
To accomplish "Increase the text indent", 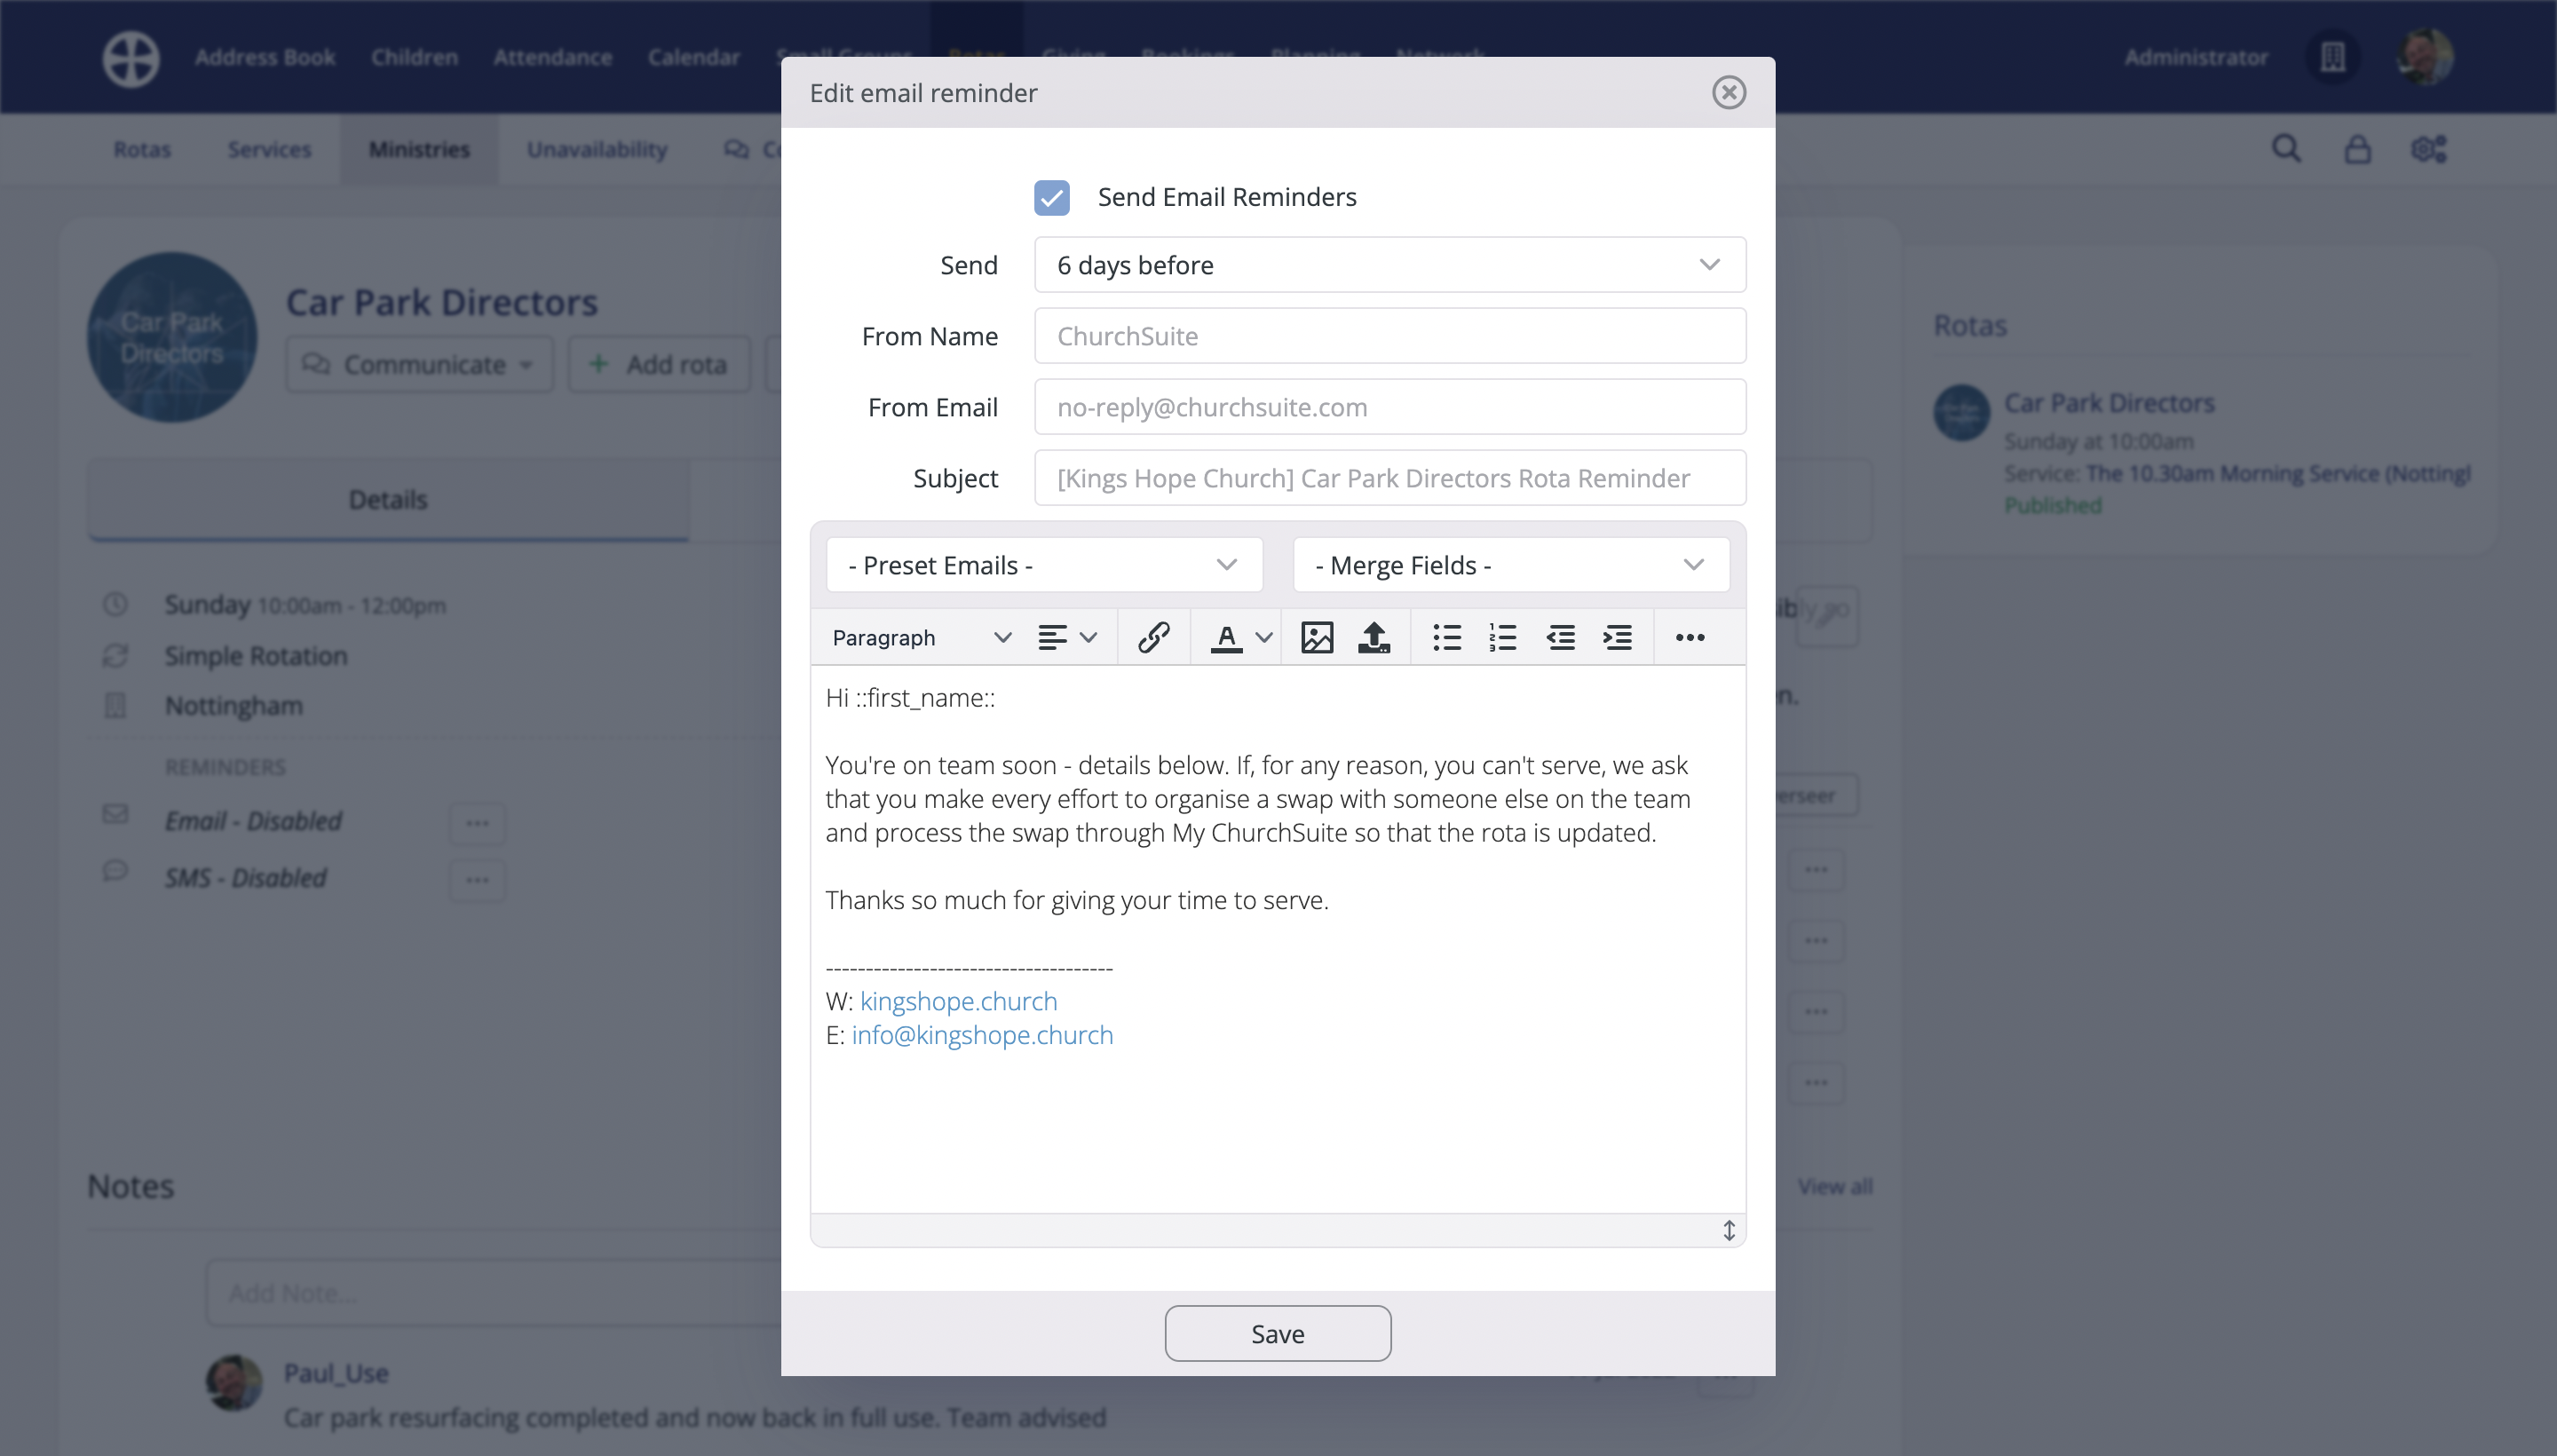I will click(x=1617, y=637).
